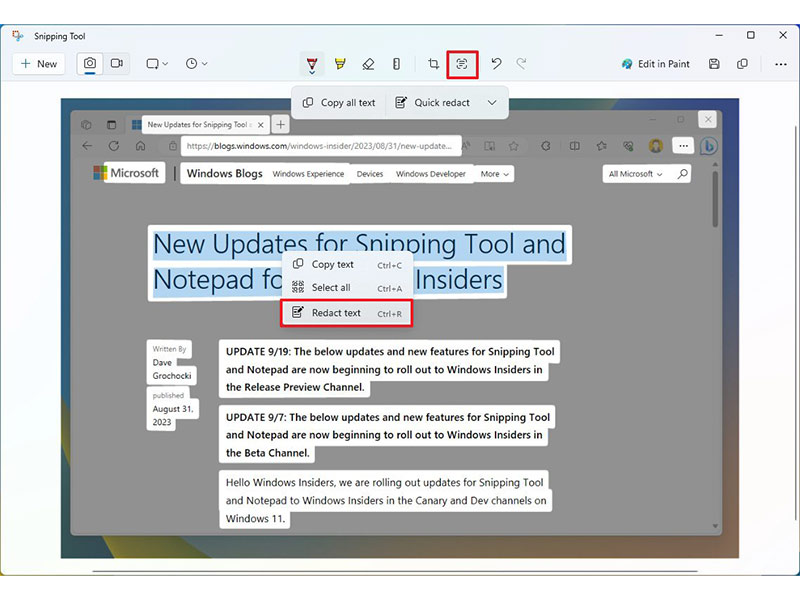This screenshot has width=800, height=600.
Task: Open Devices nav item
Action: 370,174
